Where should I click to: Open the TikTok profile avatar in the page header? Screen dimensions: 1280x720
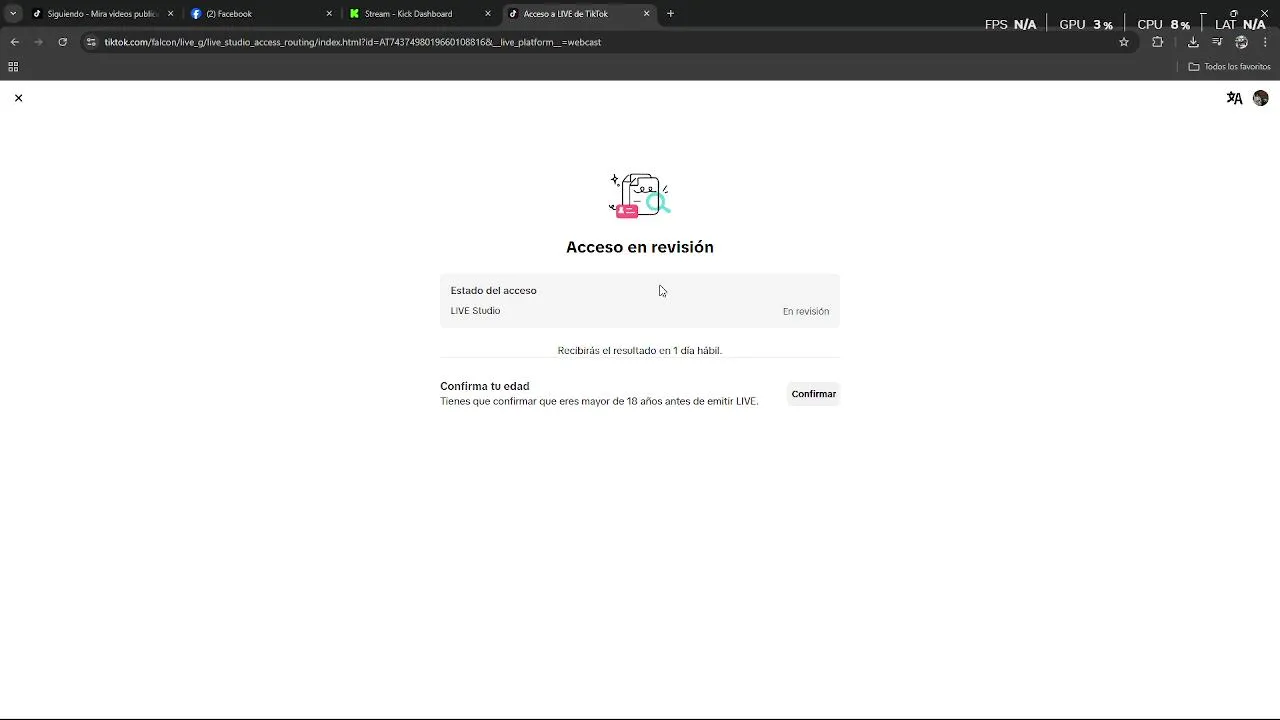[1260, 98]
